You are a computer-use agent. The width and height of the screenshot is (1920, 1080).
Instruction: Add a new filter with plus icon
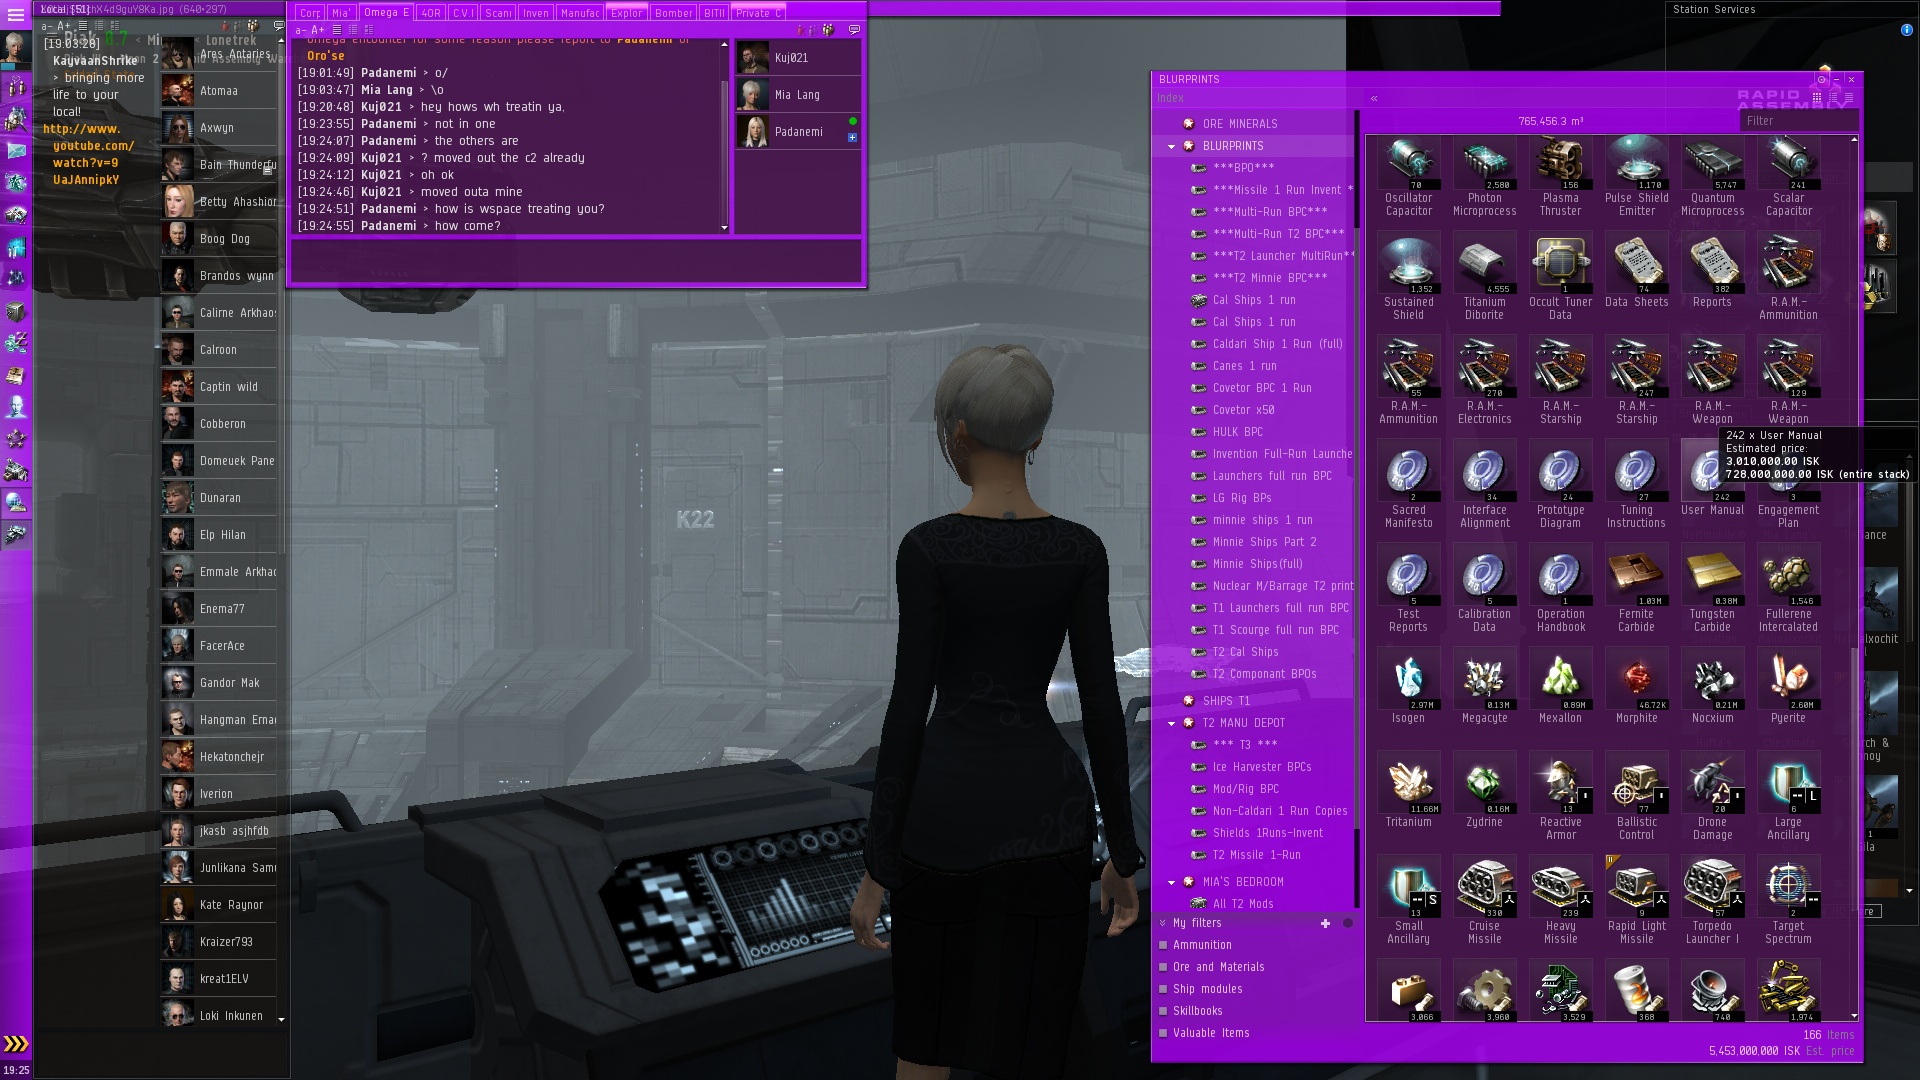[1325, 923]
